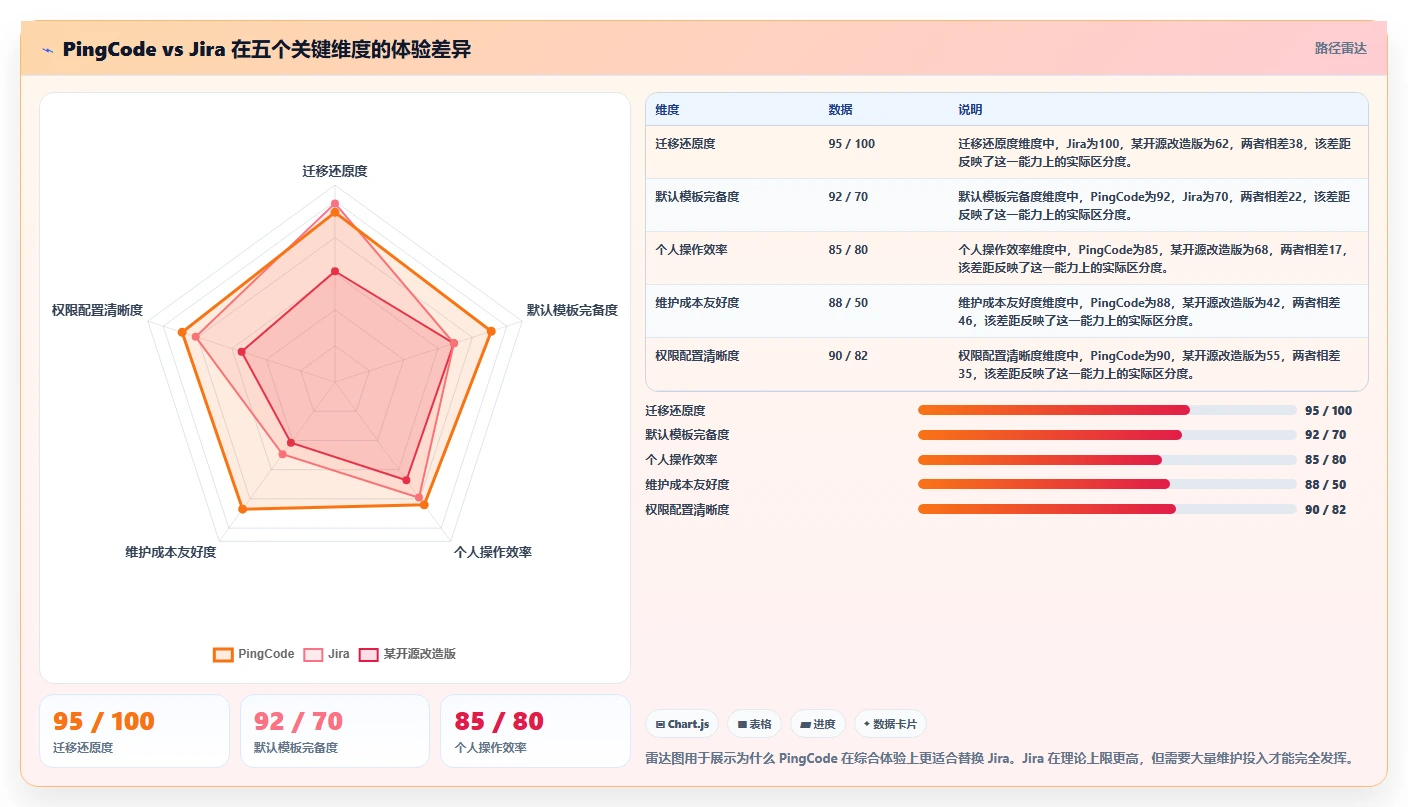Click the 权限配置清晰度 axis label on the radar
This screenshot has width=1408, height=807.
coord(97,310)
